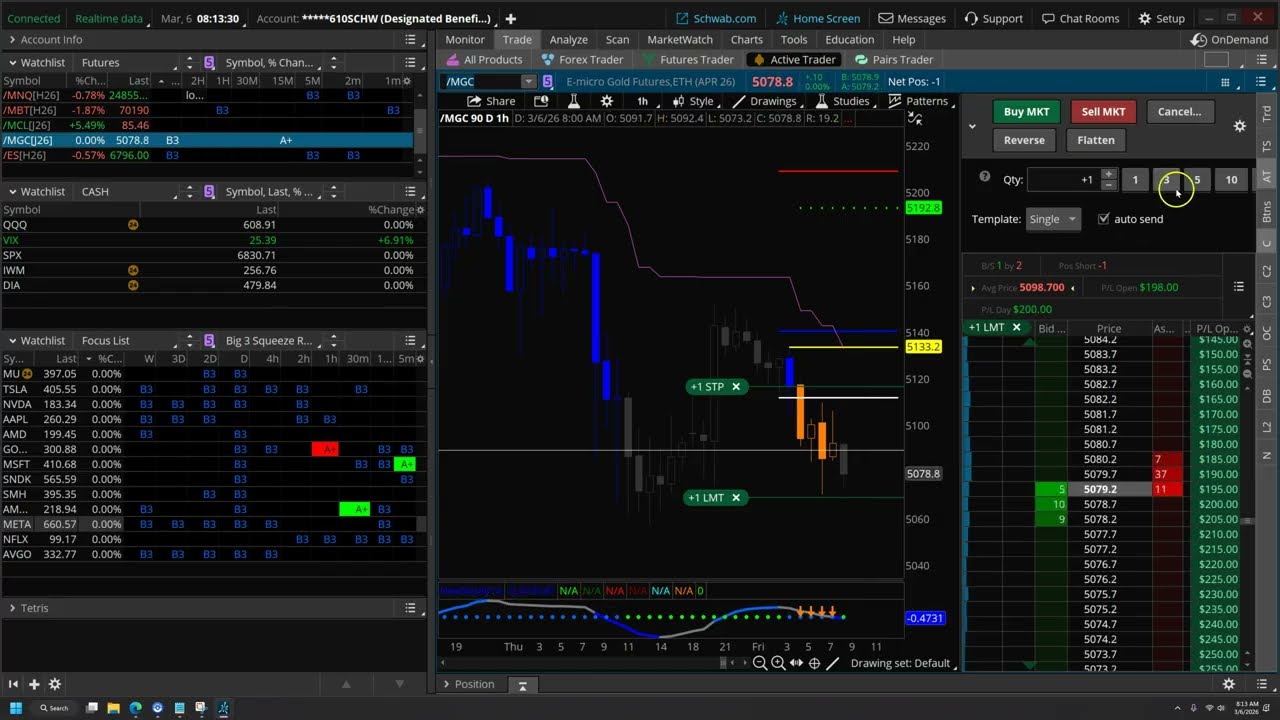Set quantity preset to 10
Viewport: 1280px width, 720px height.
tap(1231, 180)
